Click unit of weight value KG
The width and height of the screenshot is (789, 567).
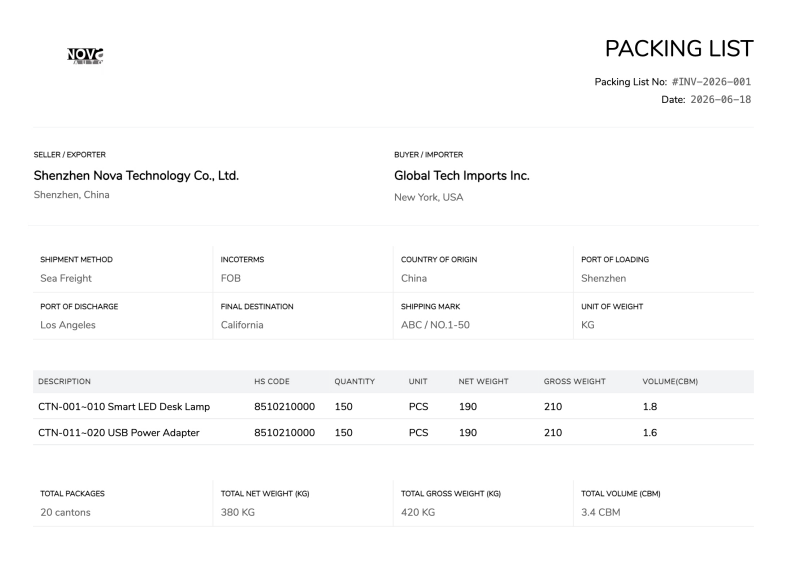[x=588, y=325]
